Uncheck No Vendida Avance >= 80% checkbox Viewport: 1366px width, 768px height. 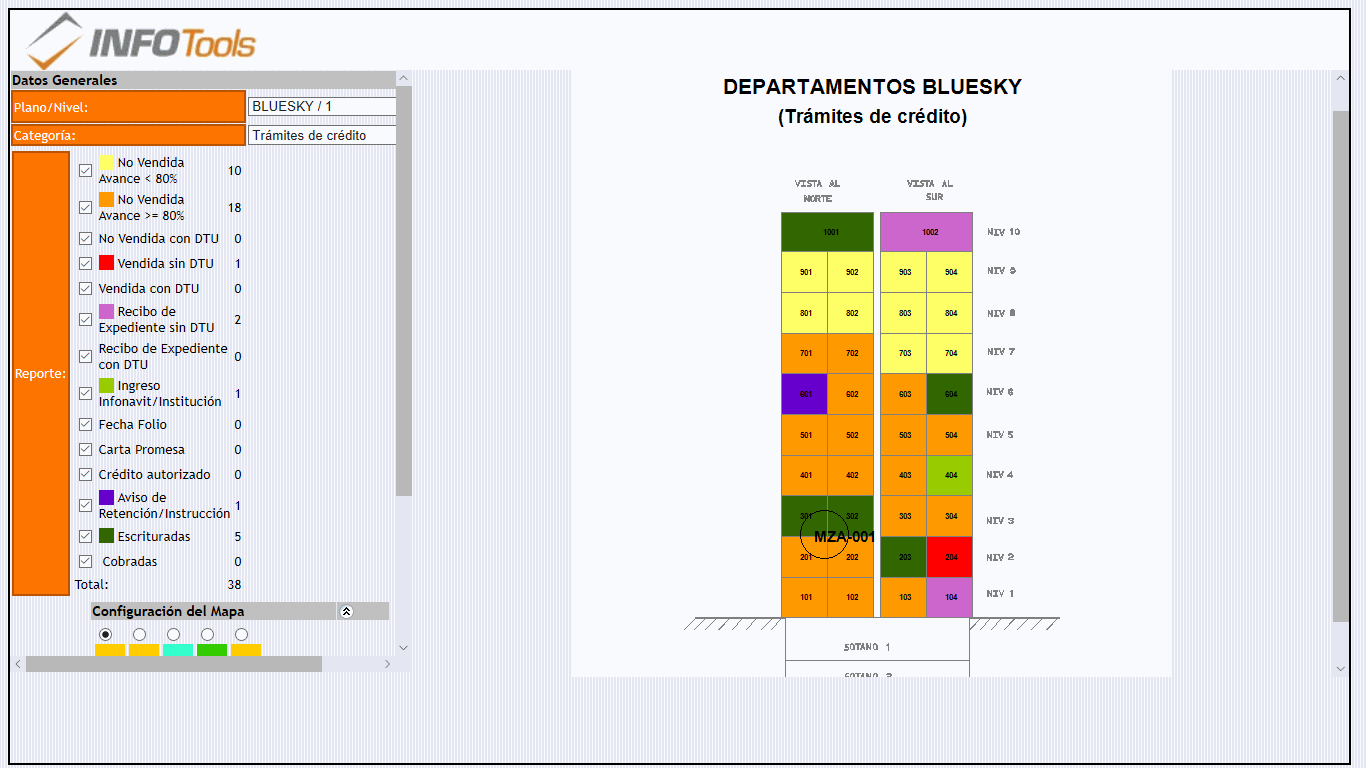pos(86,207)
